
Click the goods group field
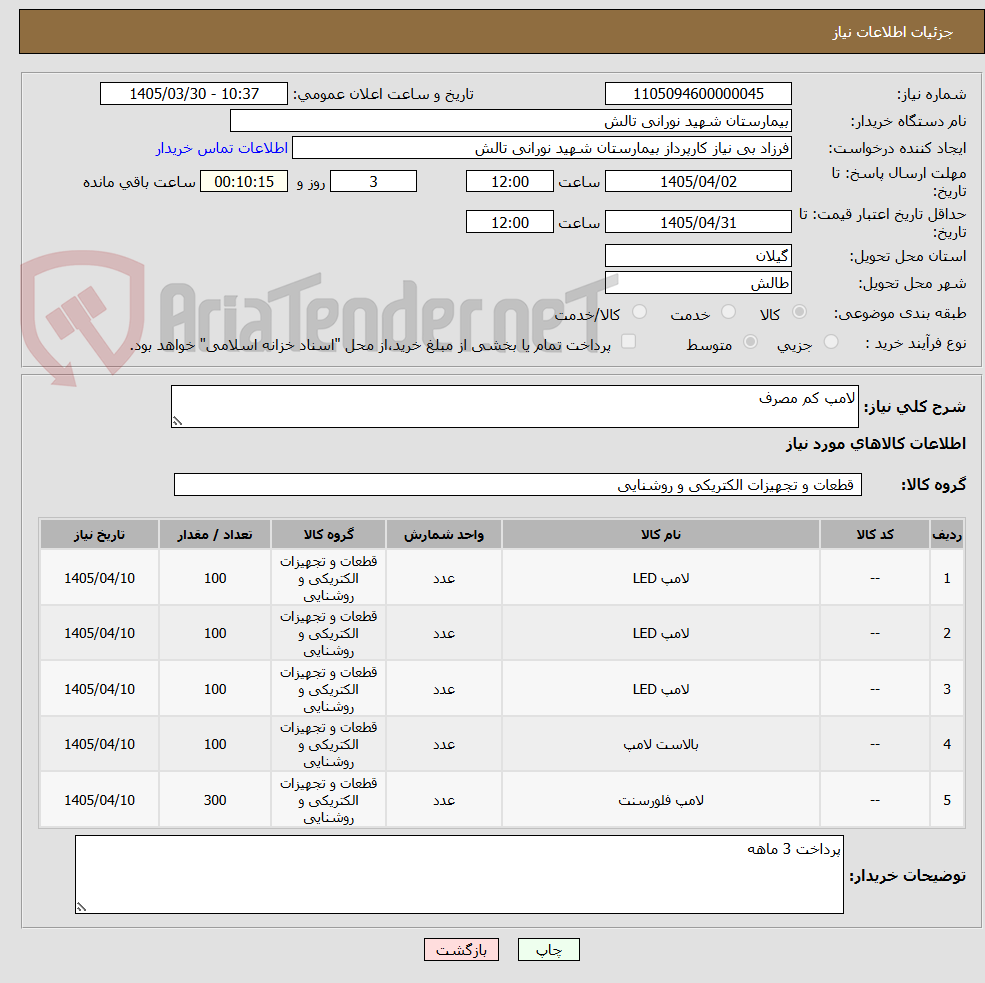[x=518, y=485]
